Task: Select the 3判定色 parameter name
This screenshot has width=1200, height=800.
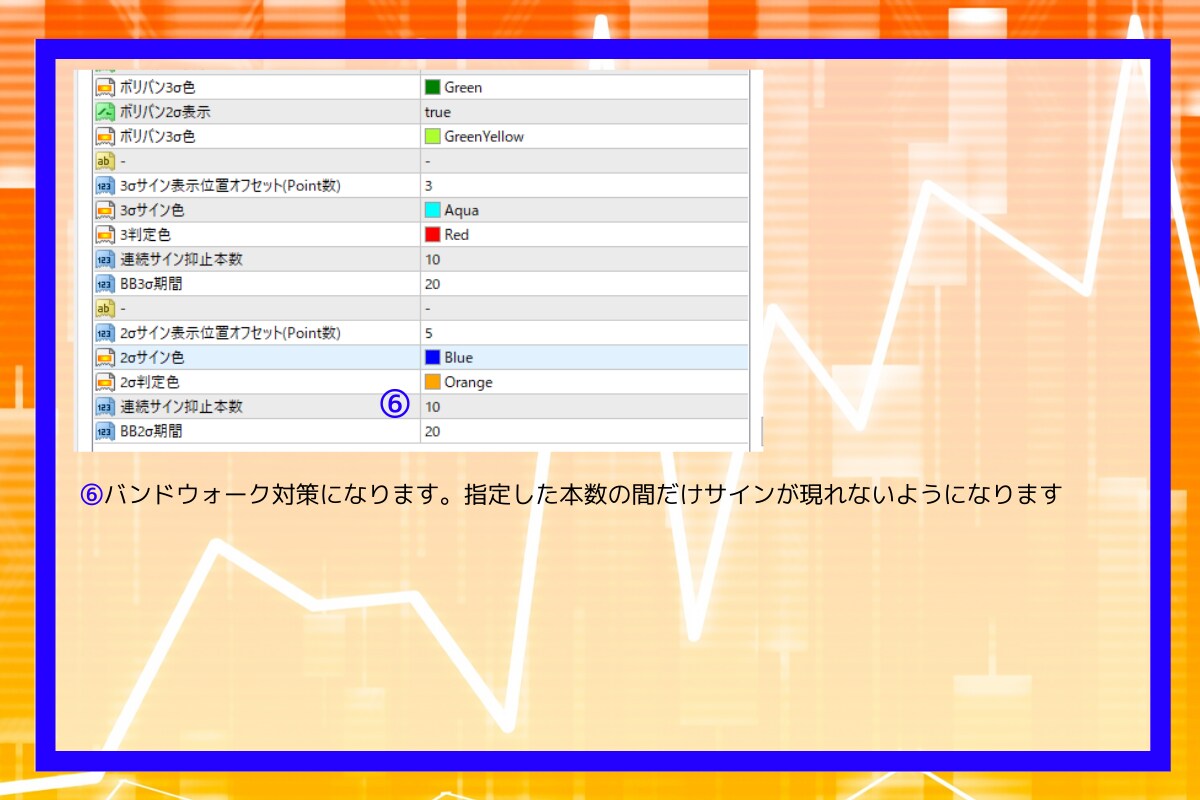Action: coord(145,234)
